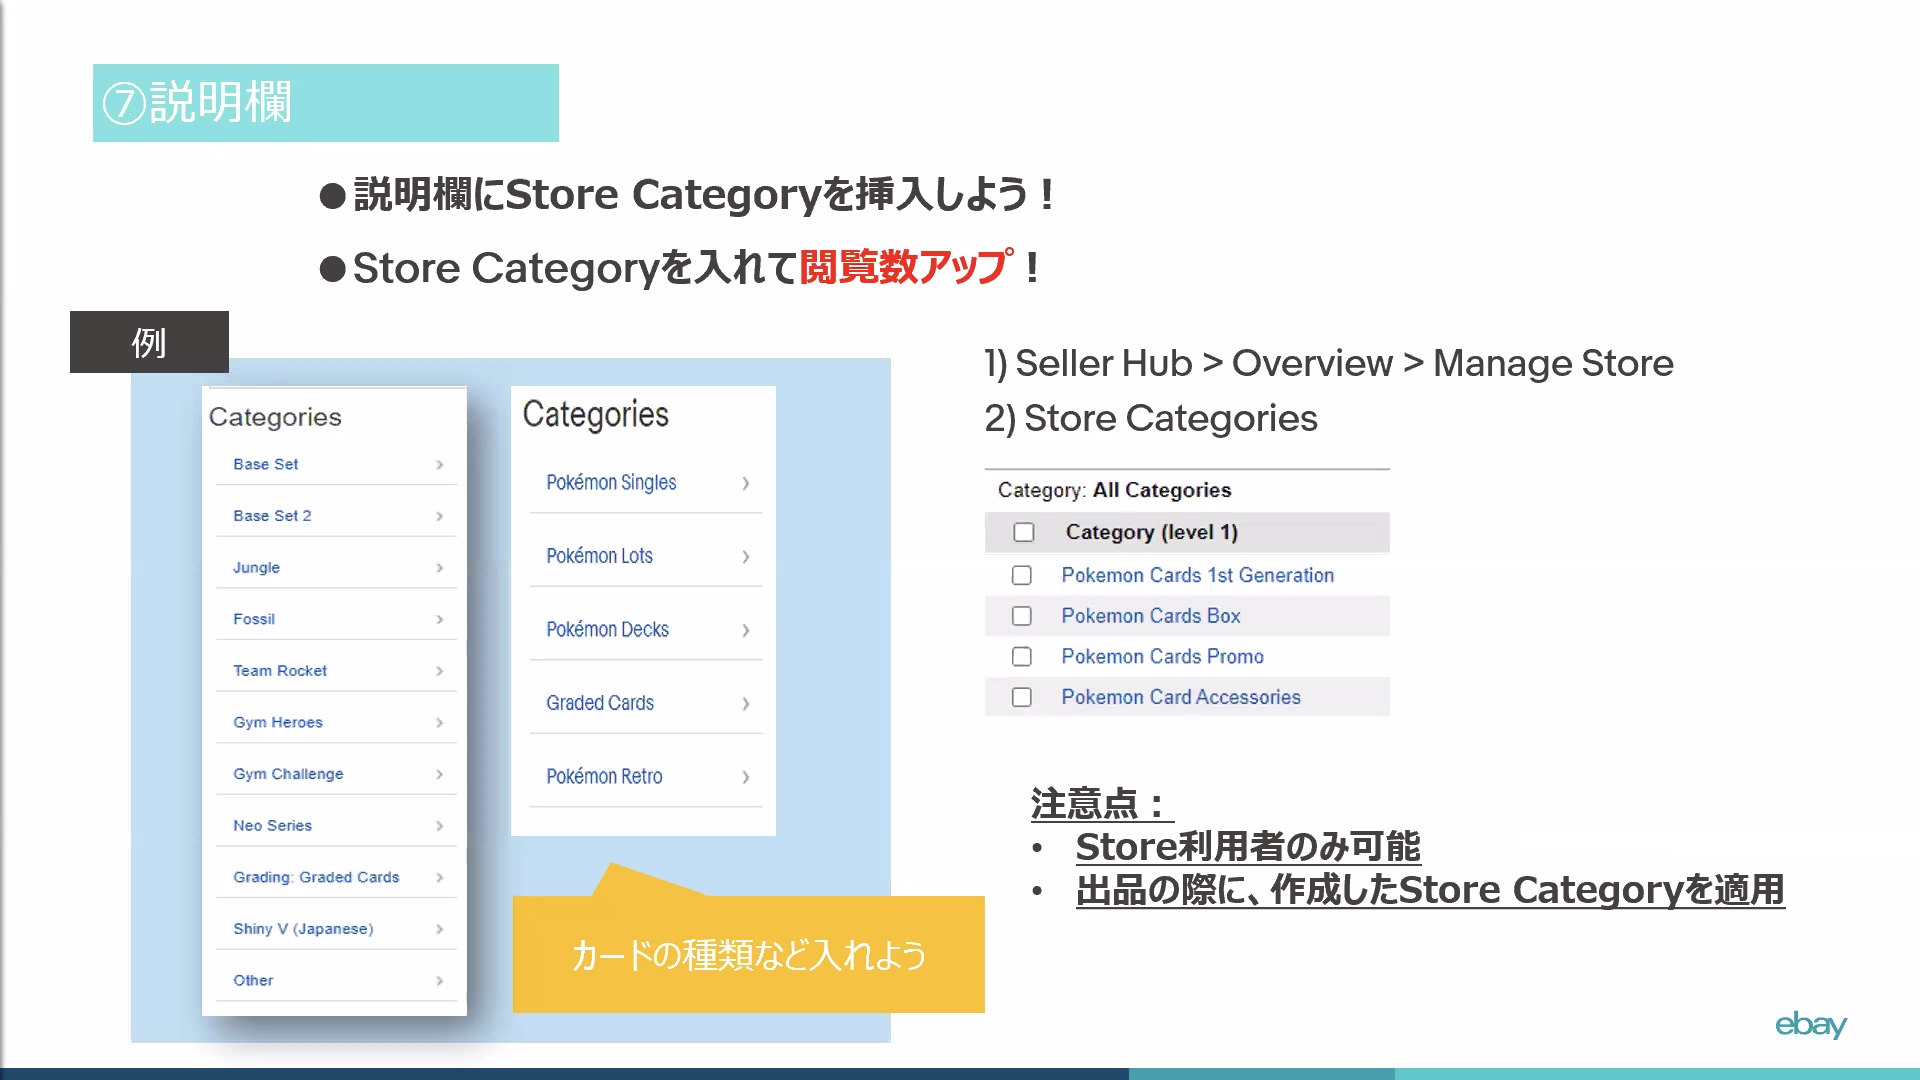Click the arrow beside Graded Cards
Screen dimensions: 1920x1080
[745, 704]
